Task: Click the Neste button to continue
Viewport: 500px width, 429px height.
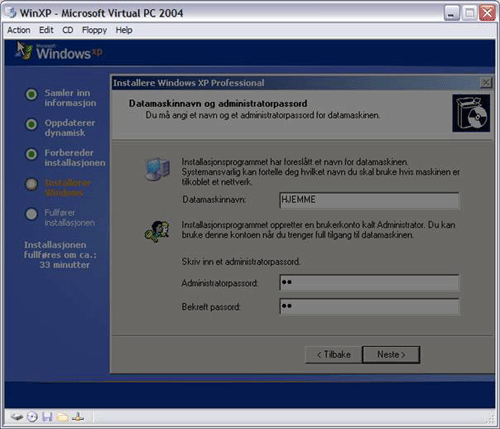Action: click(x=391, y=354)
